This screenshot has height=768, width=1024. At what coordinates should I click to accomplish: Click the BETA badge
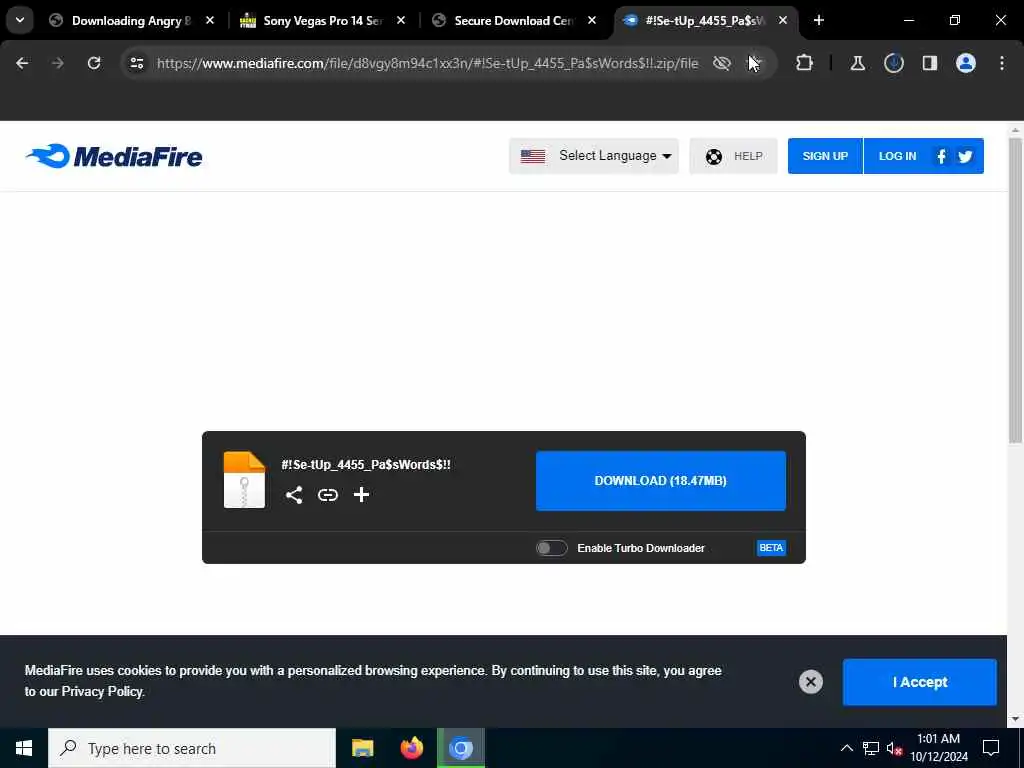[771, 548]
